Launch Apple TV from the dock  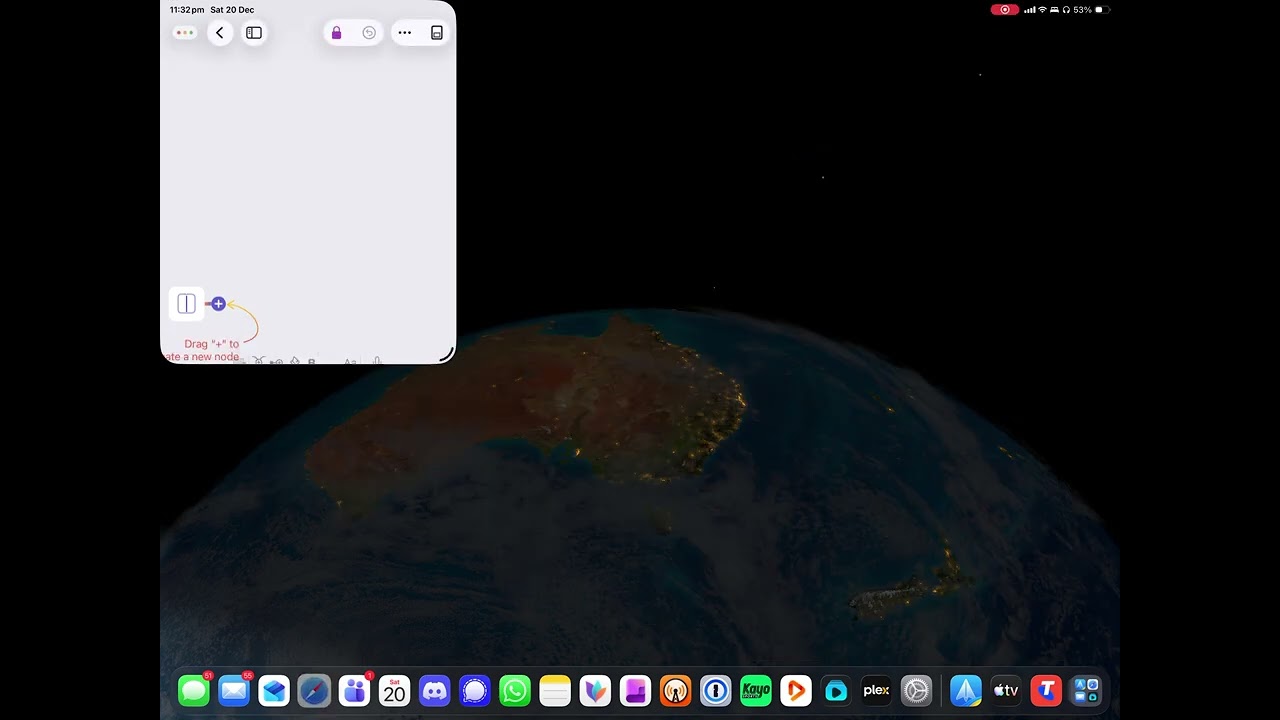[1006, 691]
